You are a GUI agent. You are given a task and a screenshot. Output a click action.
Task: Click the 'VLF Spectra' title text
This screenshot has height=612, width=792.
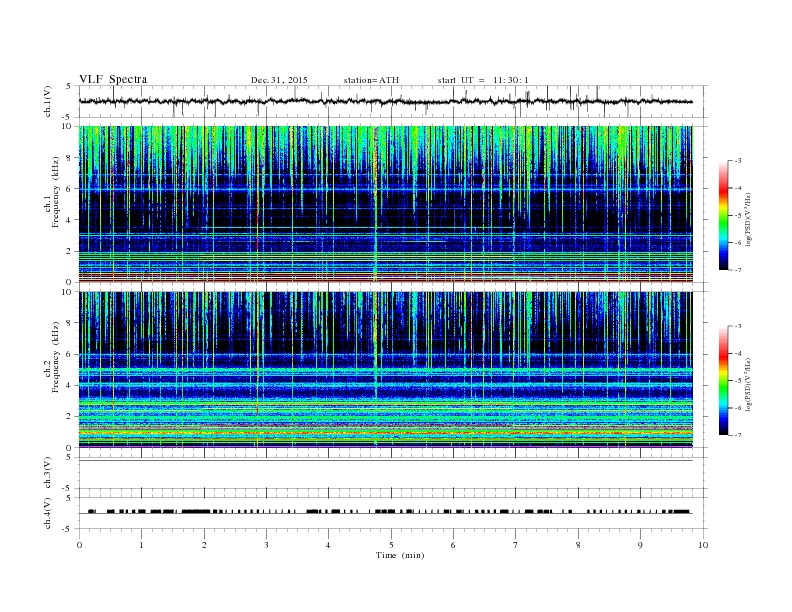113,79
